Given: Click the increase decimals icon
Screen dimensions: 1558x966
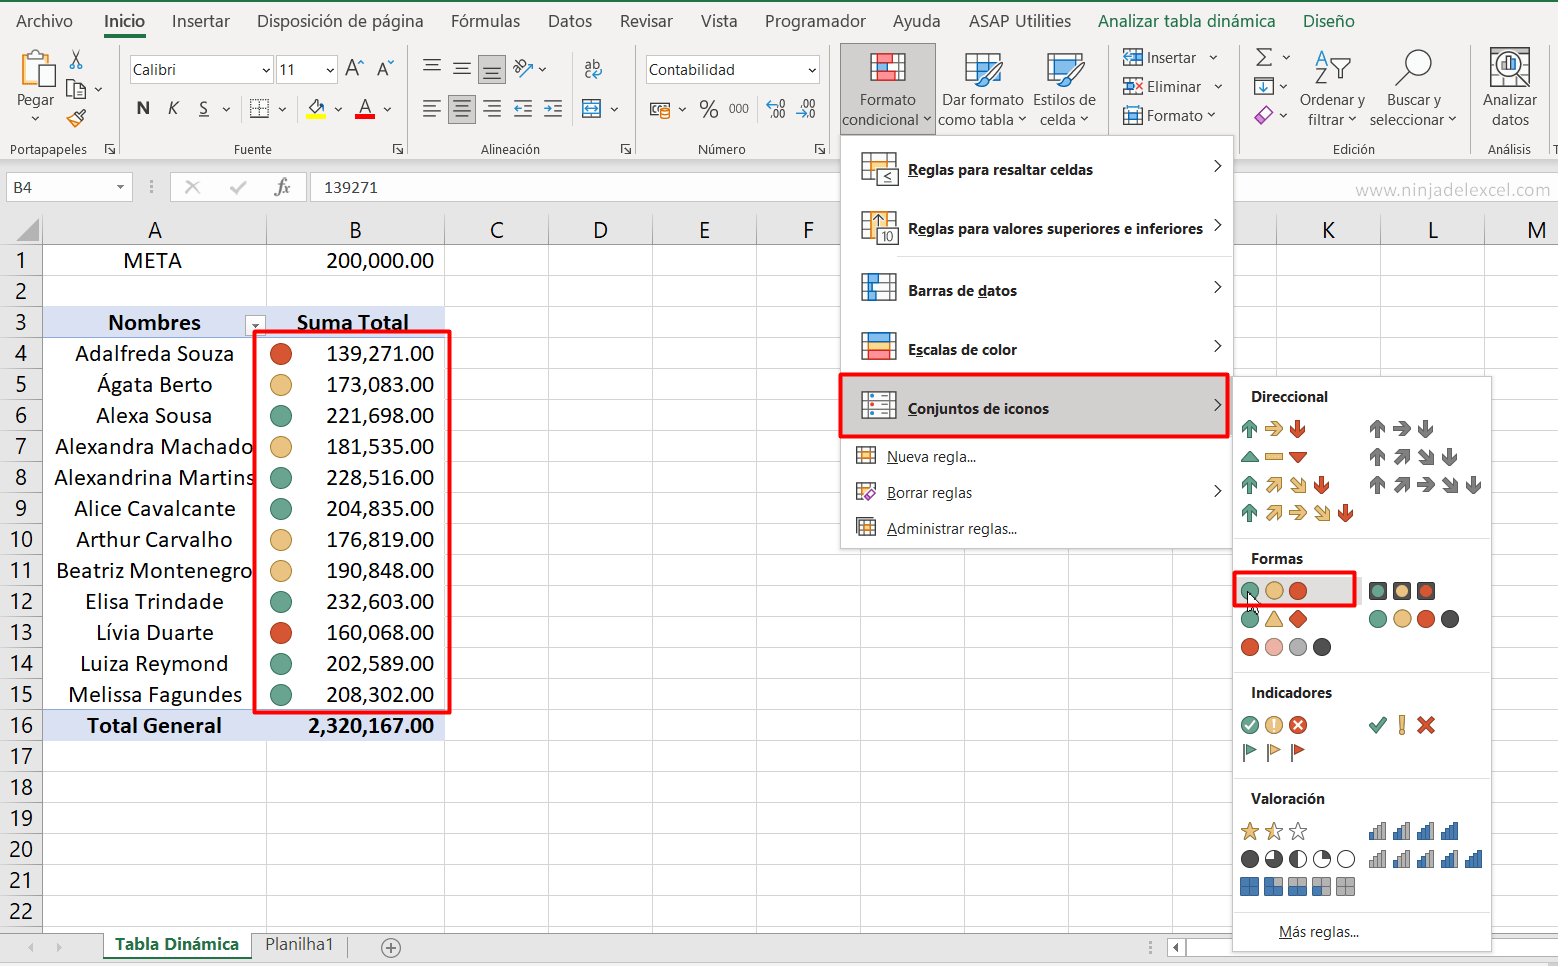Looking at the screenshot, I should (x=775, y=109).
